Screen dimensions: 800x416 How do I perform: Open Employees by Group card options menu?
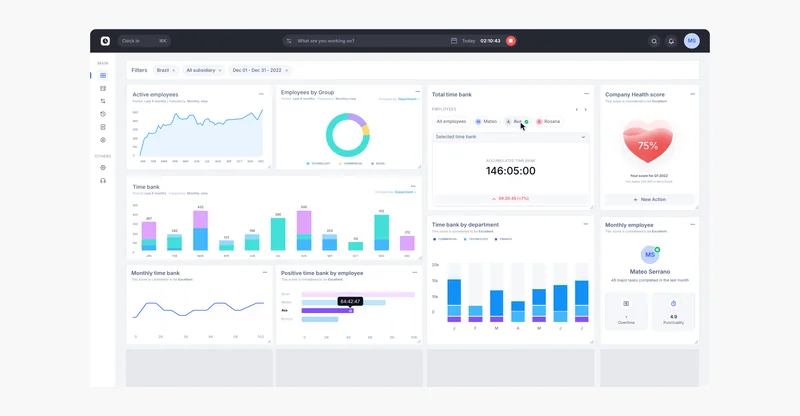coord(417,92)
